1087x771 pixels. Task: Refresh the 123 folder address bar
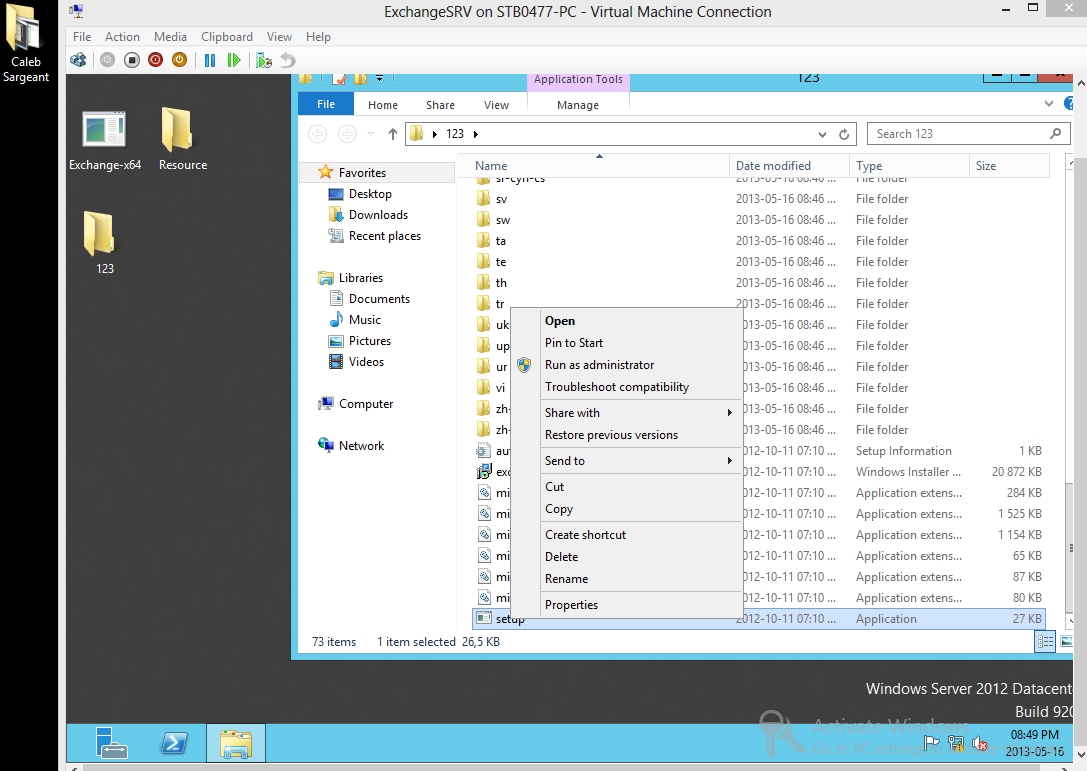click(844, 135)
